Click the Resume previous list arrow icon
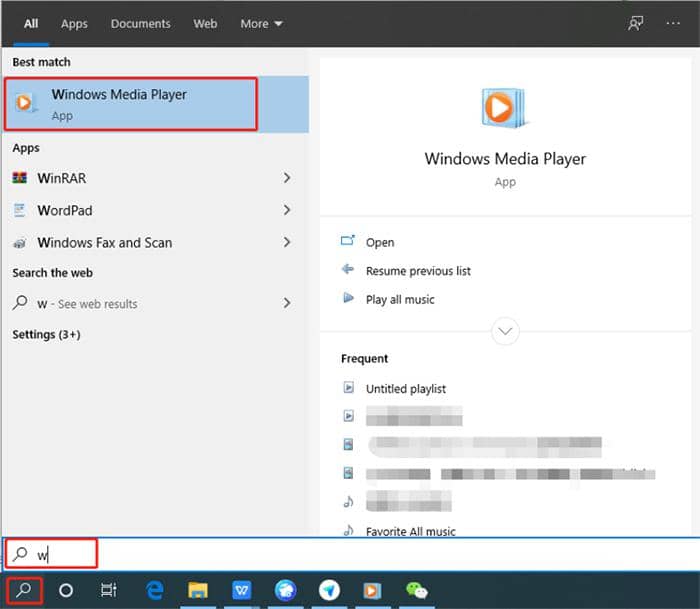 pyautogui.click(x=348, y=269)
